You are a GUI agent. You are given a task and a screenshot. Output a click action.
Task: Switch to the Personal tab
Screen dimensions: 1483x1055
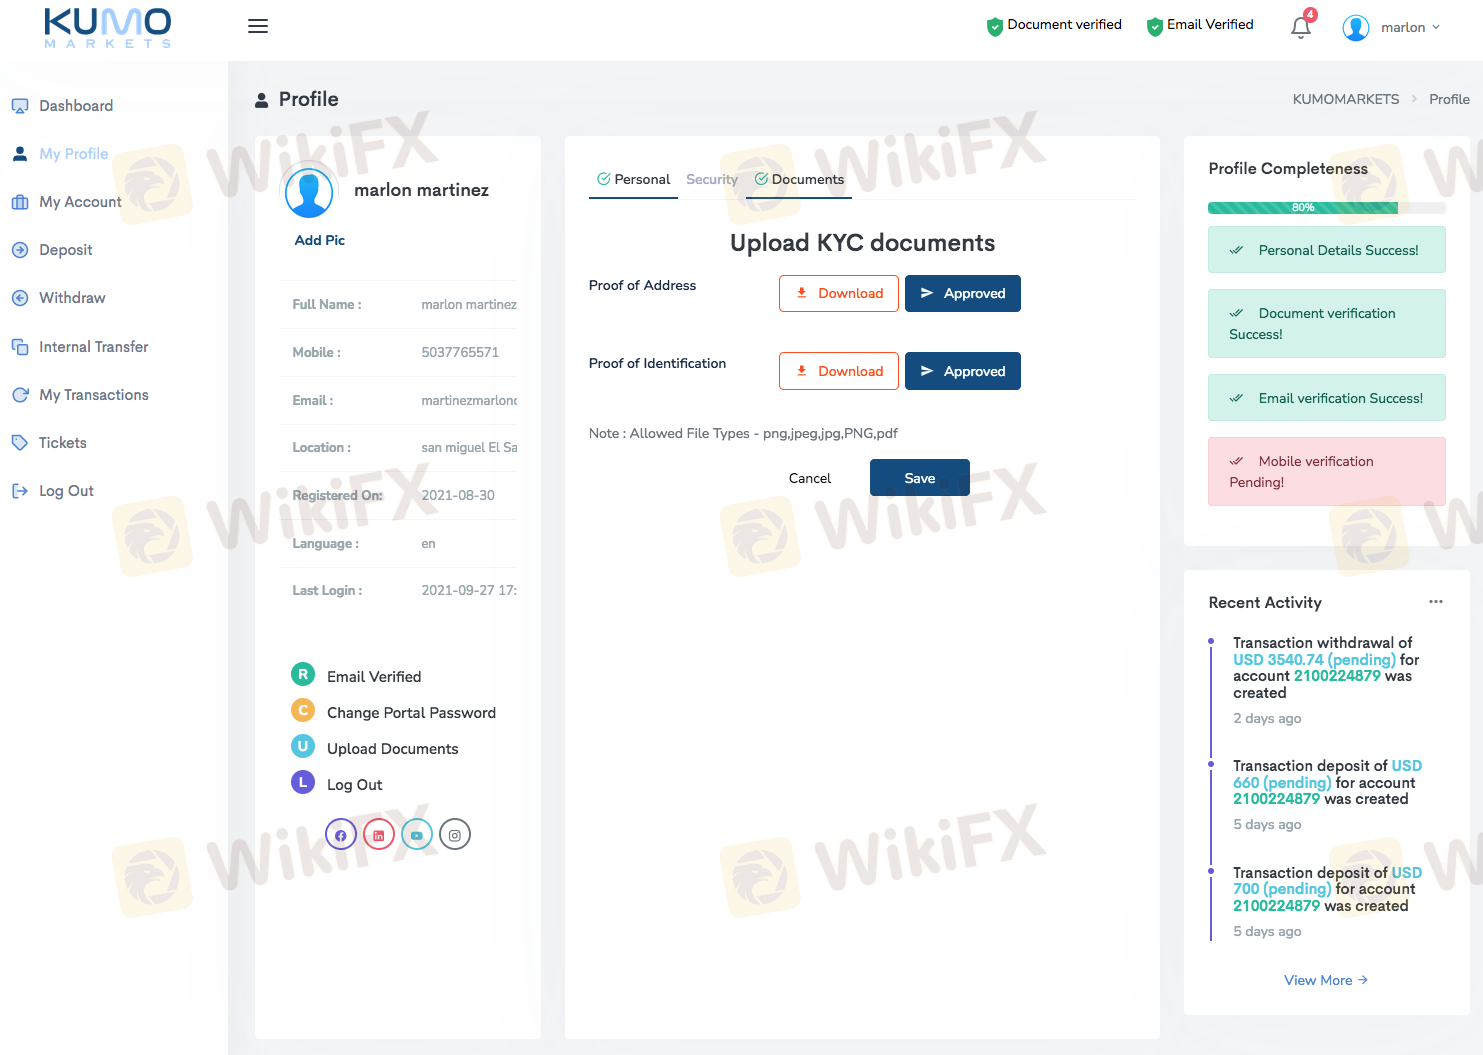pos(634,180)
